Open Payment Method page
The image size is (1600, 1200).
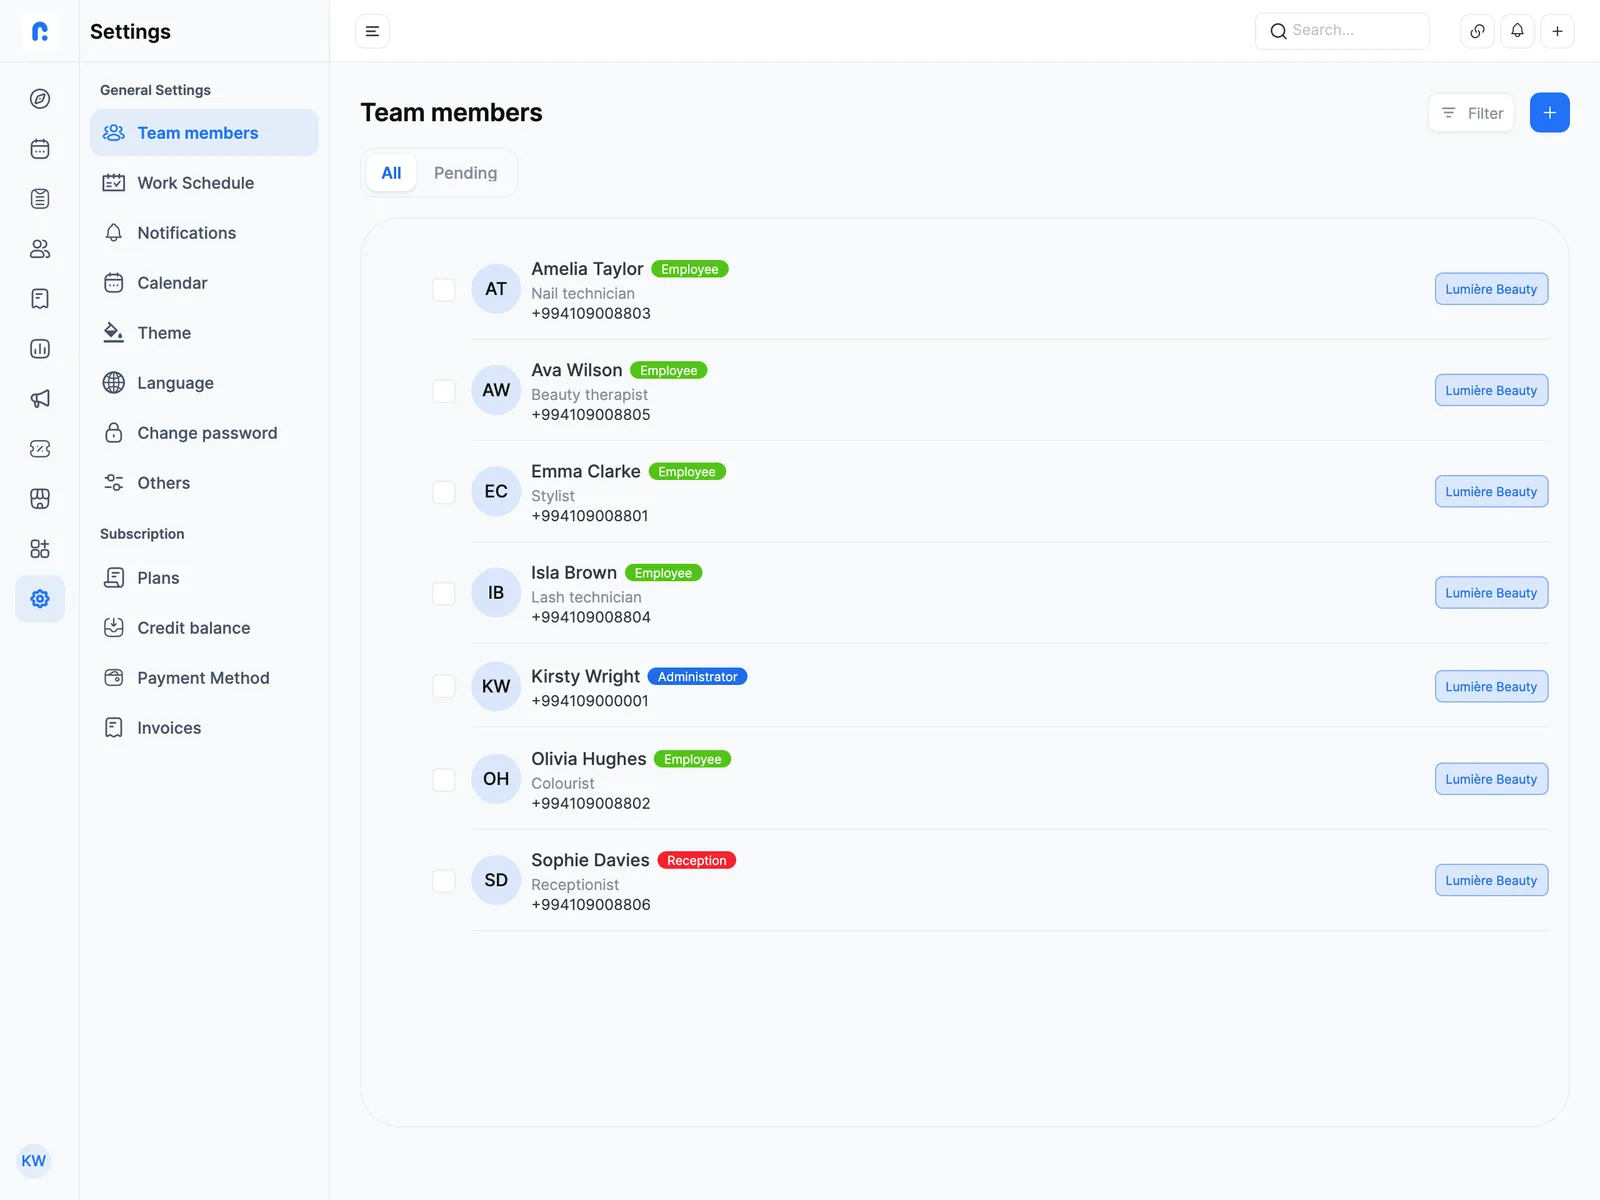coord(204,678)
